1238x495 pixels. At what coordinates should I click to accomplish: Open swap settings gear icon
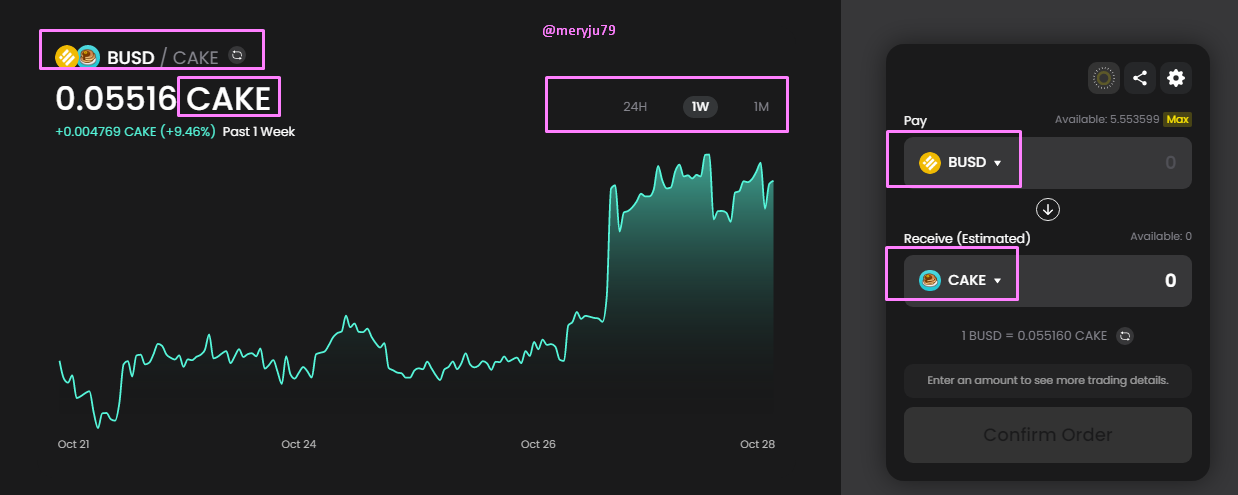1176,78
